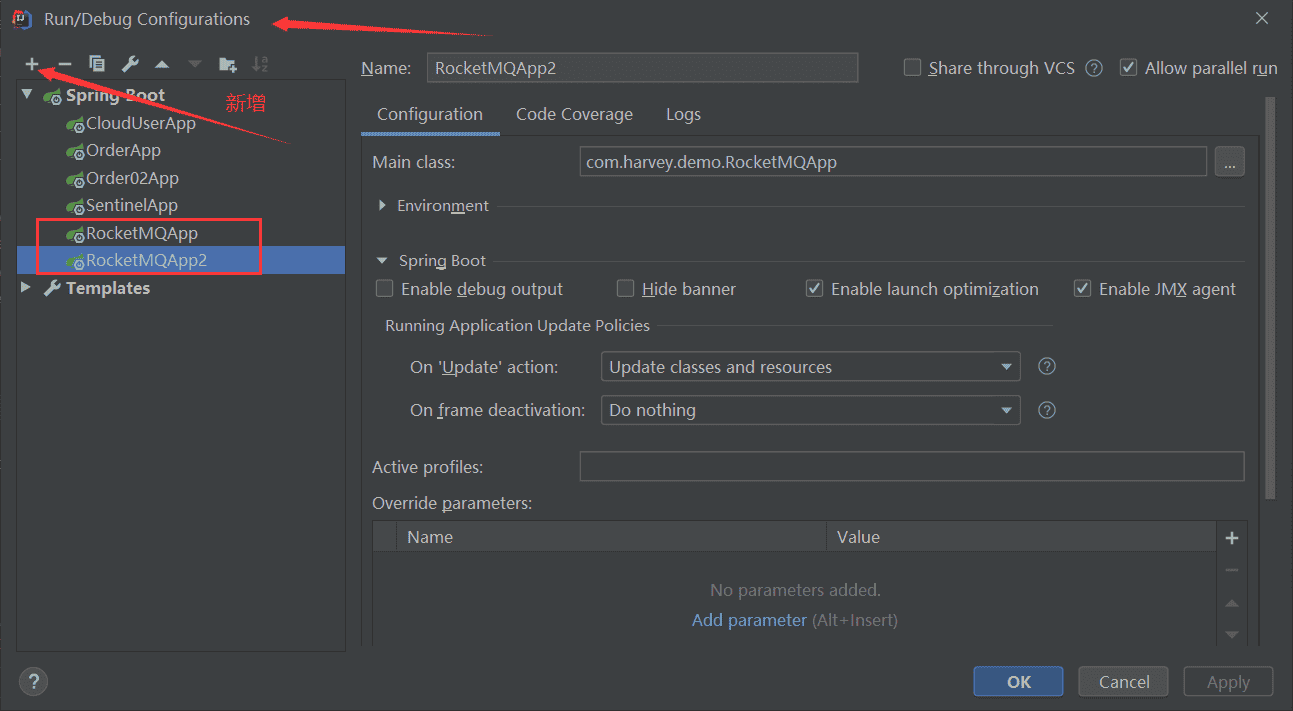Move configuration up in the list
1293x711 pixels.
coord(162,64)
